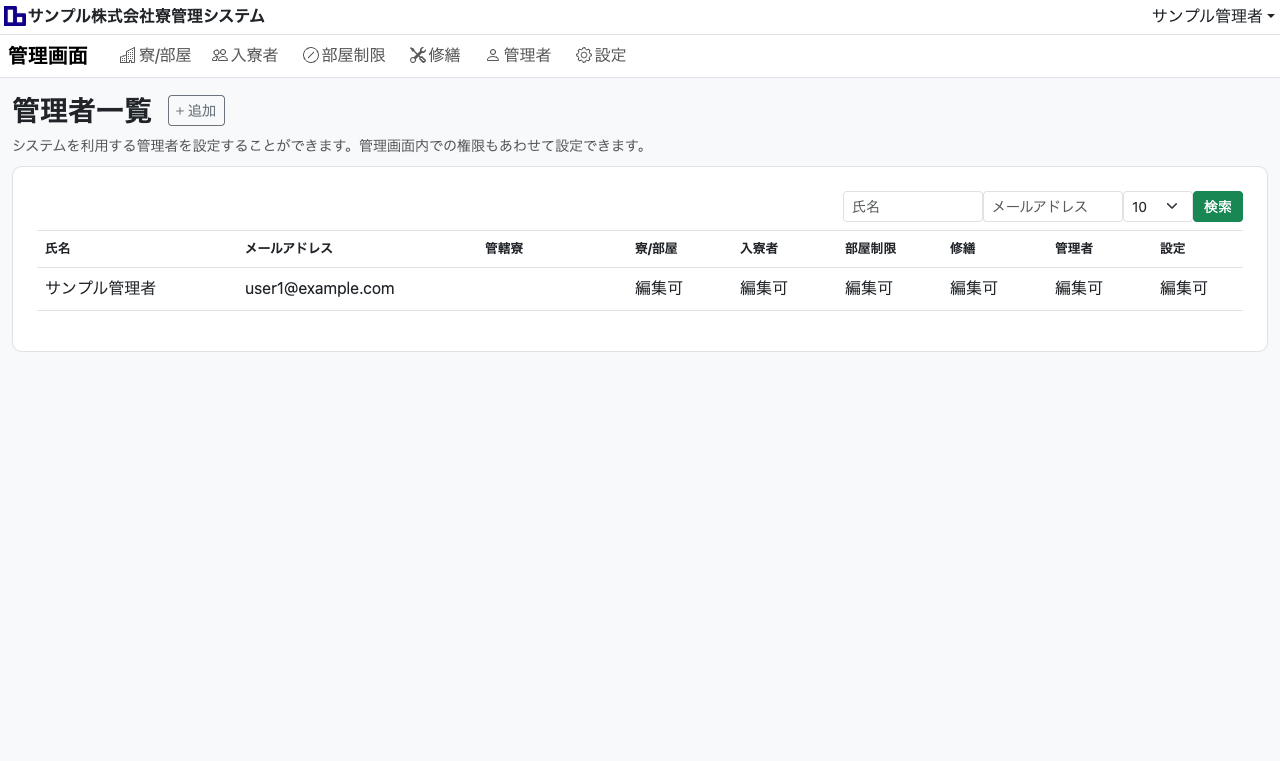1280x761 pixels.
Task: Open the サンプル管理者 user dropdown menu
Action: point(1212,16)
